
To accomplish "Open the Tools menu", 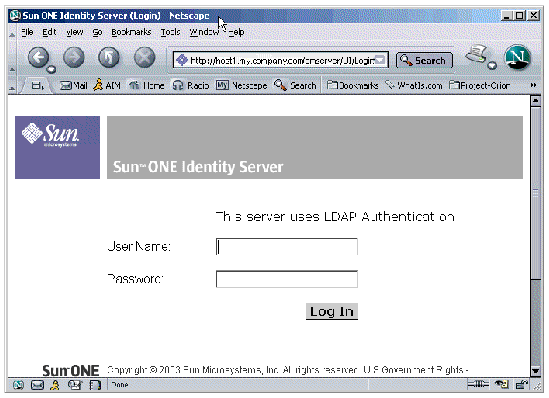I will pyautogui.click(x=170, y=32).
